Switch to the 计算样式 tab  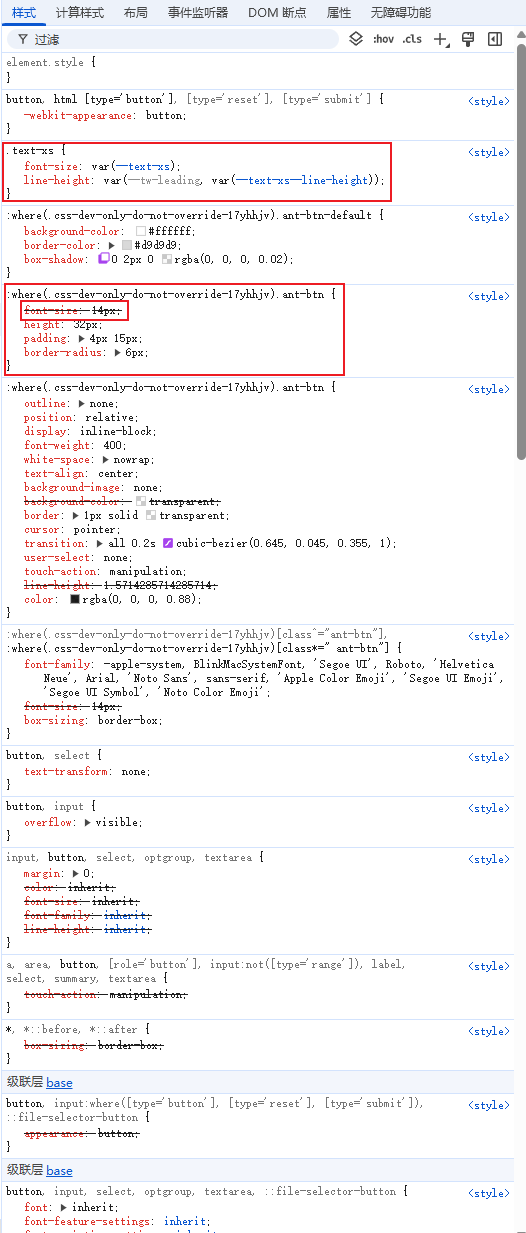coord(80,12)
